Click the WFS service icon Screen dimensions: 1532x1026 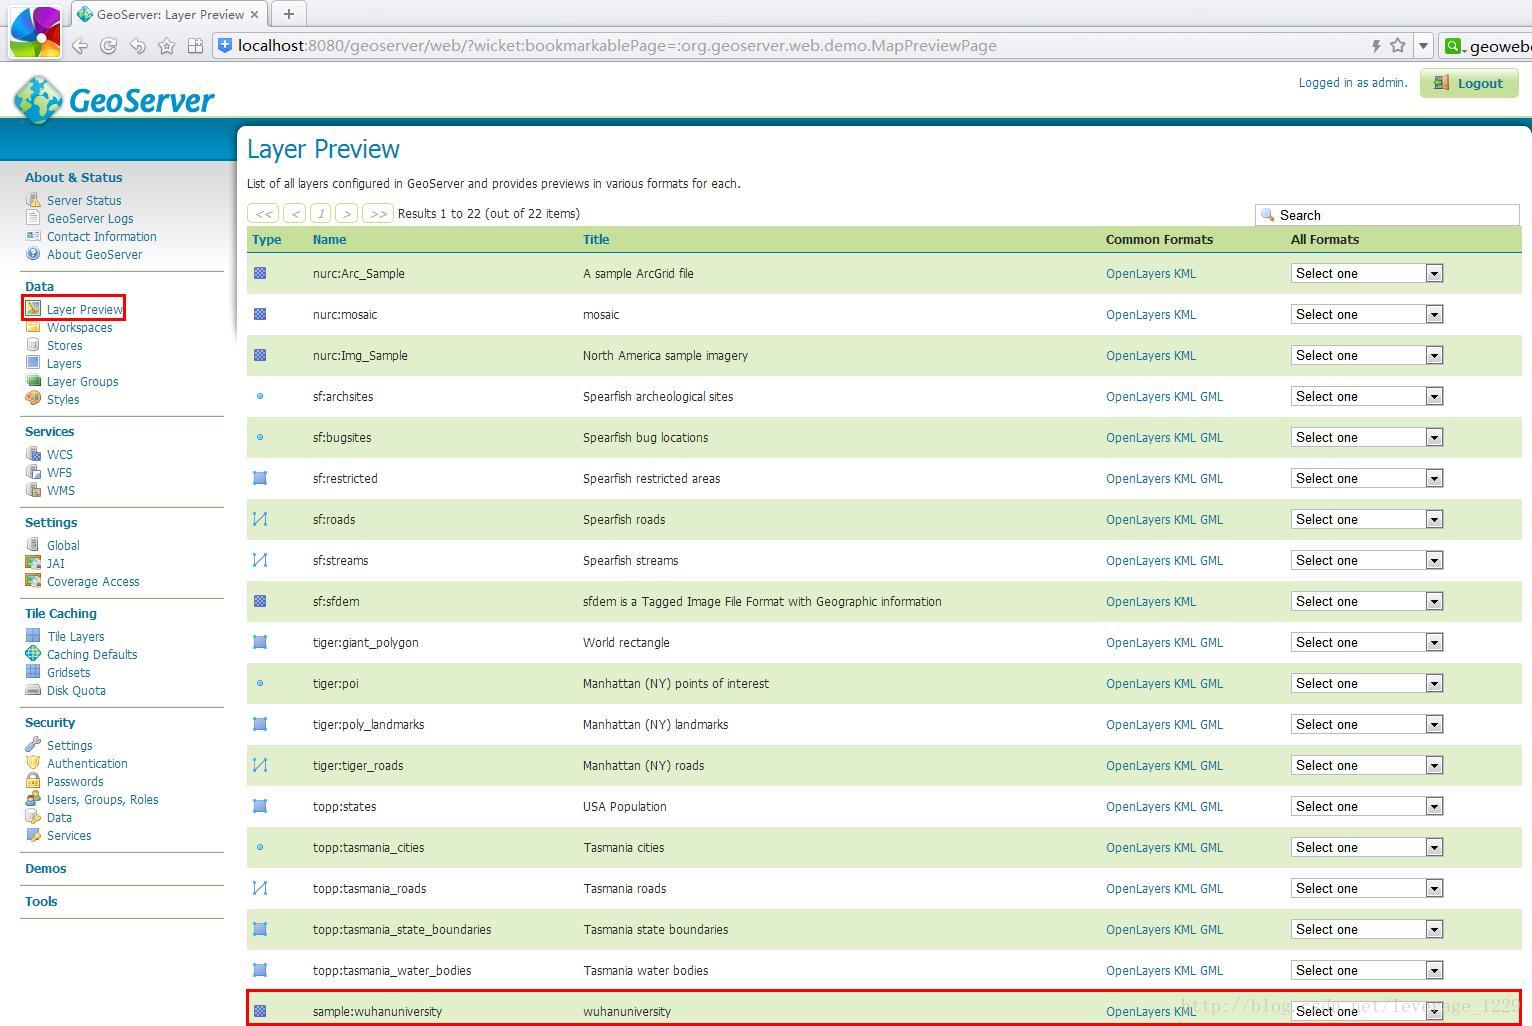pyautogui.click(x=33, y=472)
